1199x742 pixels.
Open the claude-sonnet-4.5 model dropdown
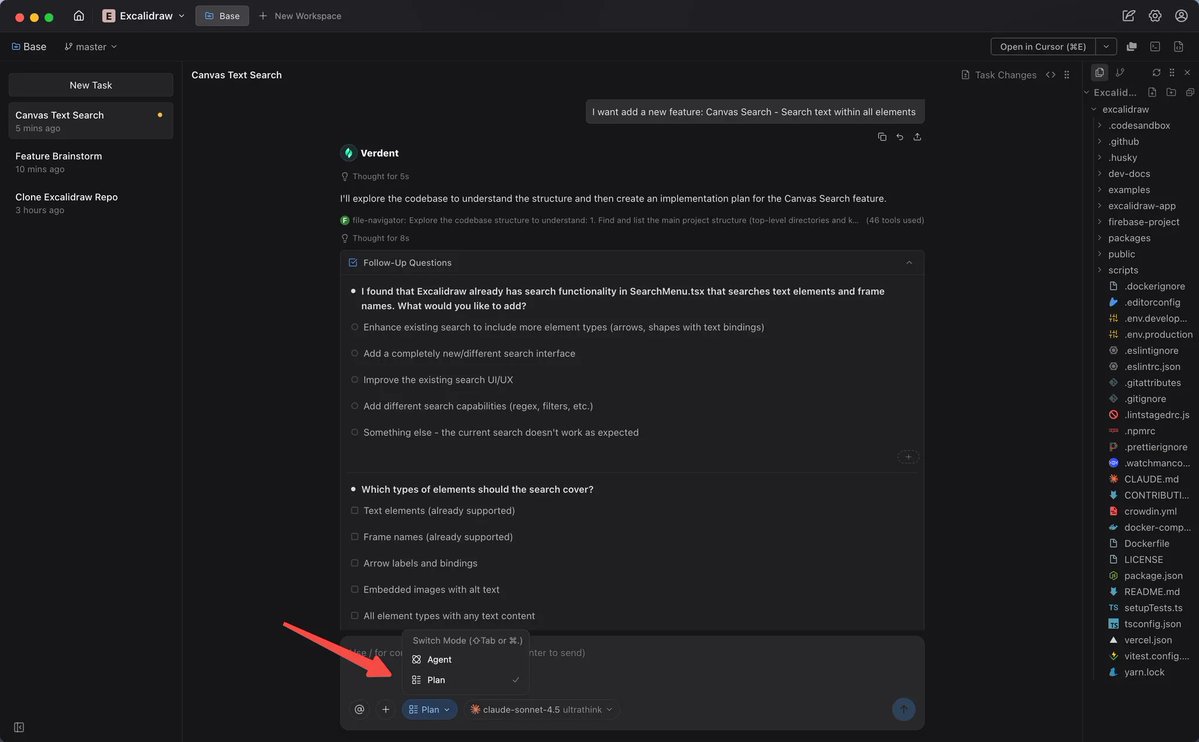(541, 709)
